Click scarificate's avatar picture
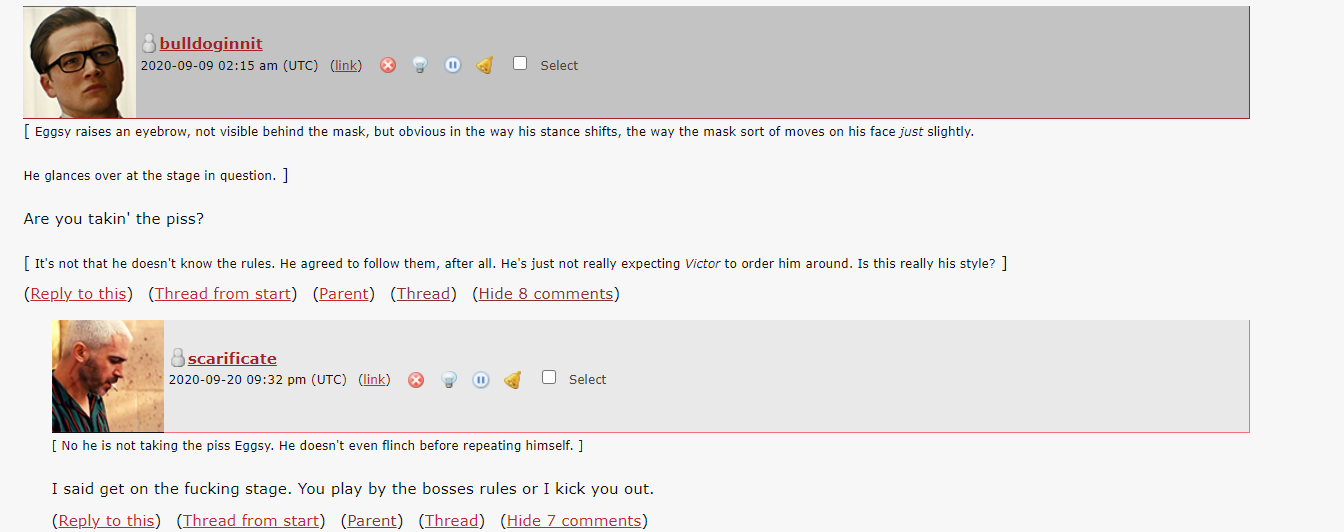 108,376
